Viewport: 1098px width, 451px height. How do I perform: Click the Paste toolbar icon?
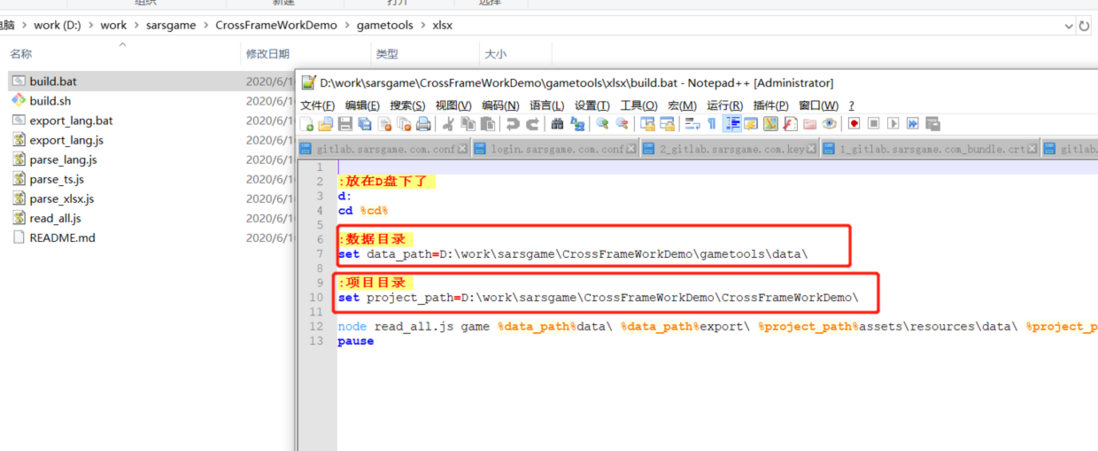click(x=487, y=124)
